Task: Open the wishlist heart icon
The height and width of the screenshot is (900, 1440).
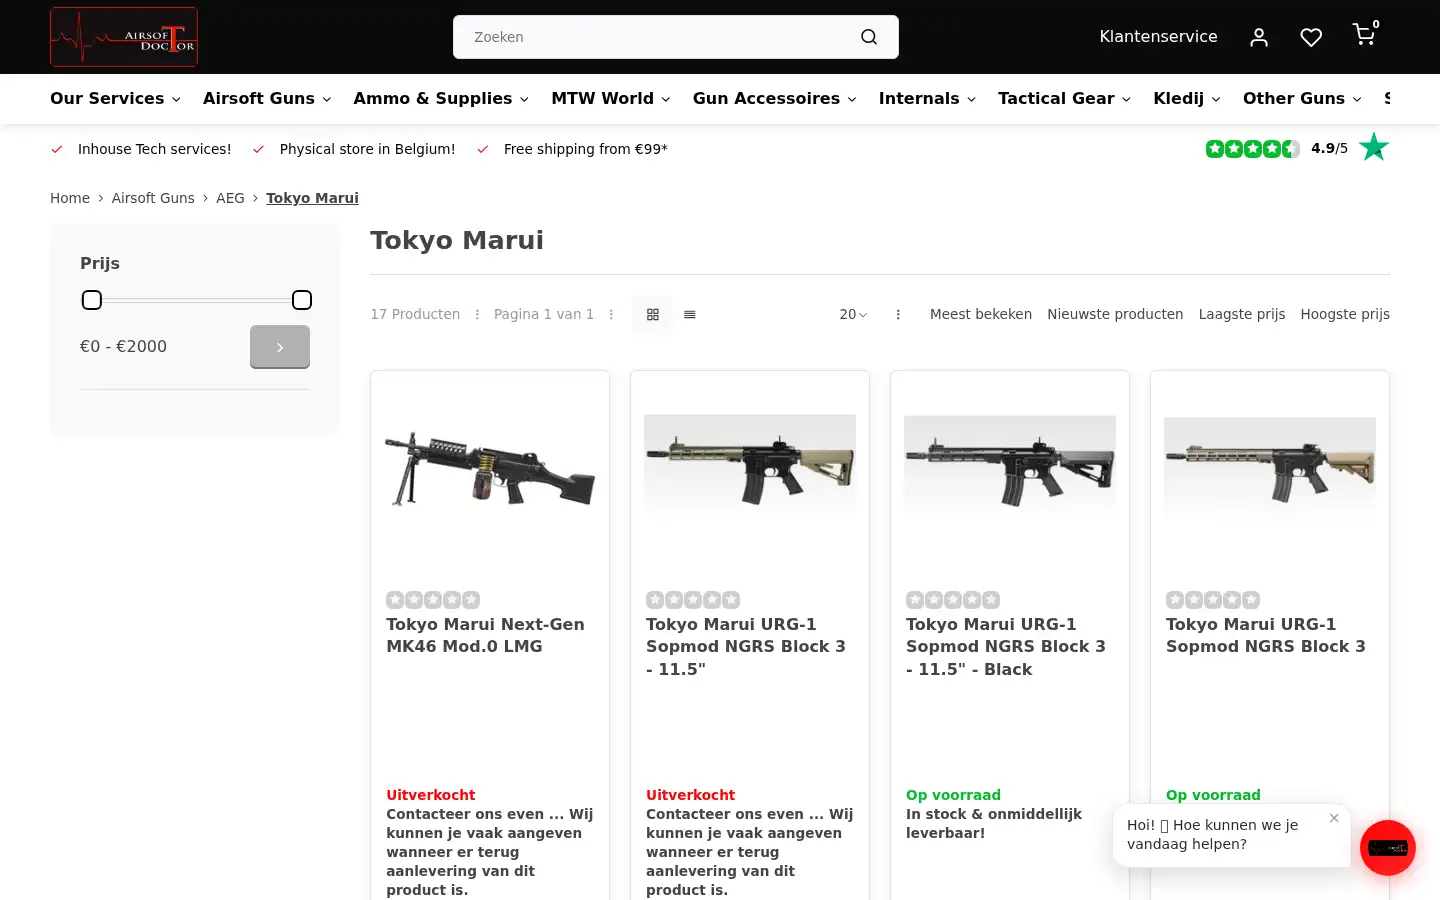Action: click(x=1311, y=37)
